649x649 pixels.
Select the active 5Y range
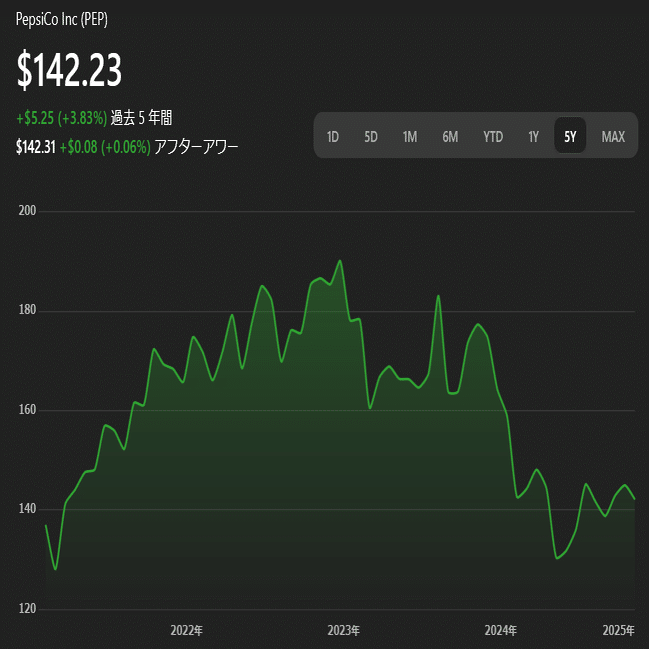[x=570, y=136]
